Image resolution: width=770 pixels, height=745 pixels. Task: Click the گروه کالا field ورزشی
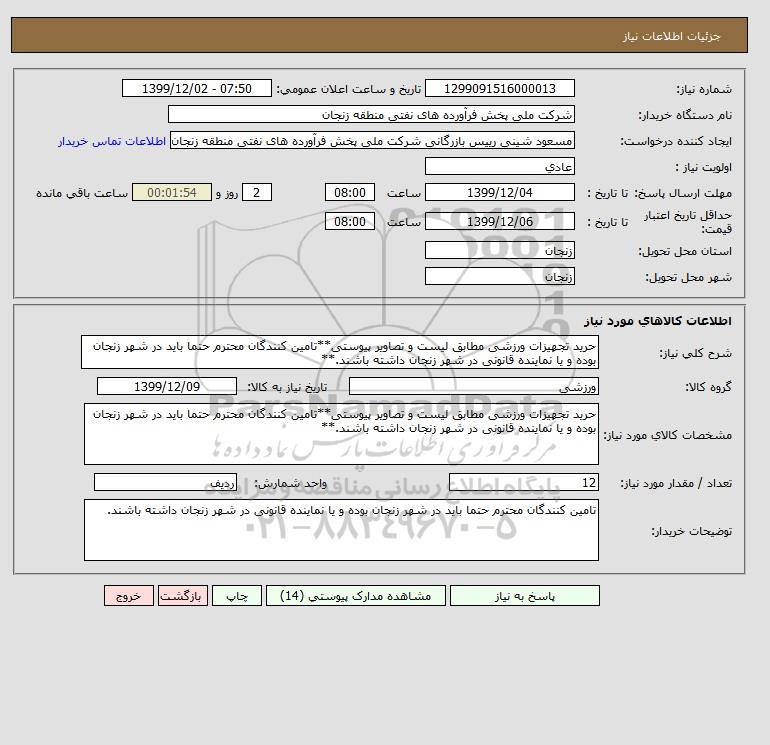[473, 386]
